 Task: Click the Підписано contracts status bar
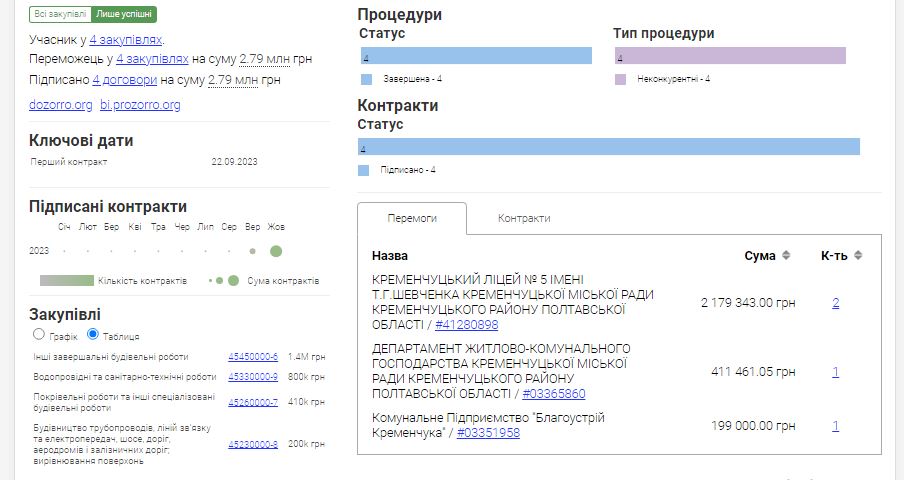tap(609, 147)
